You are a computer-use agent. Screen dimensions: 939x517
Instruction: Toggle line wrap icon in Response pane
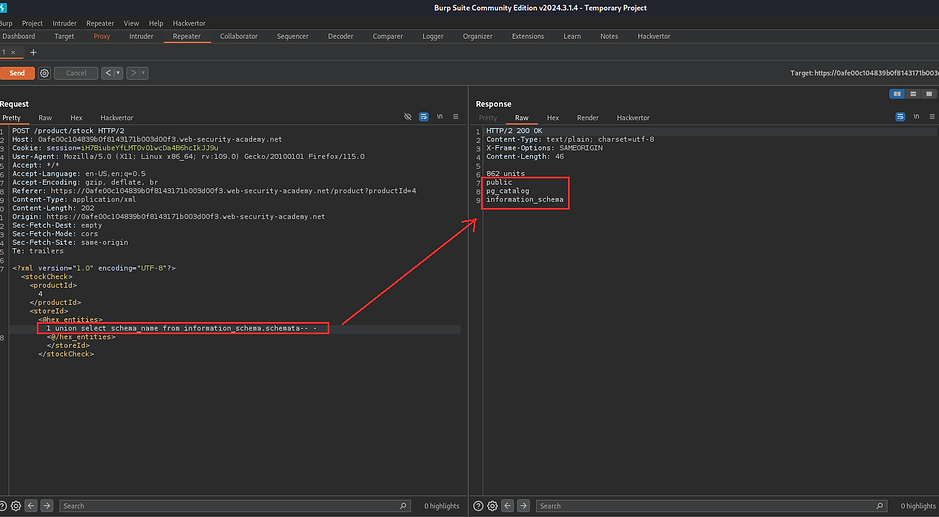tap(900, 117)
